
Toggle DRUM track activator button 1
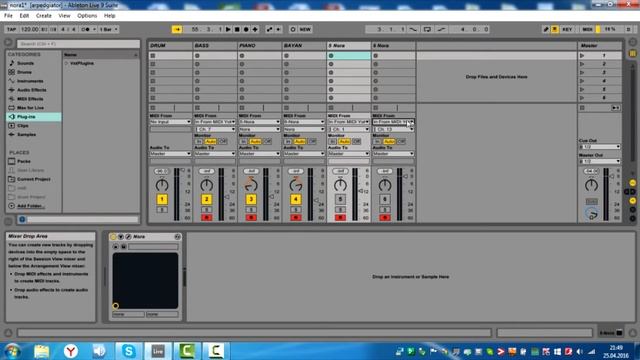coord(162,199)
